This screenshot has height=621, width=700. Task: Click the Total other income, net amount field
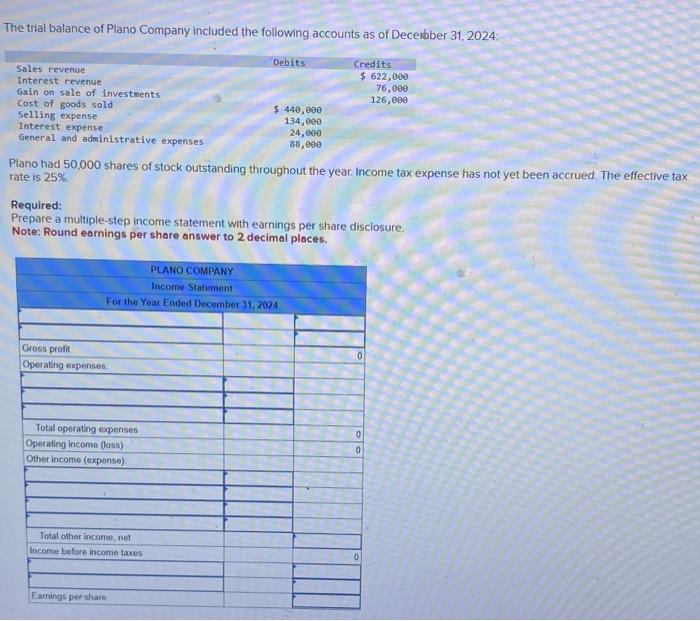click(x=327, y=541)
